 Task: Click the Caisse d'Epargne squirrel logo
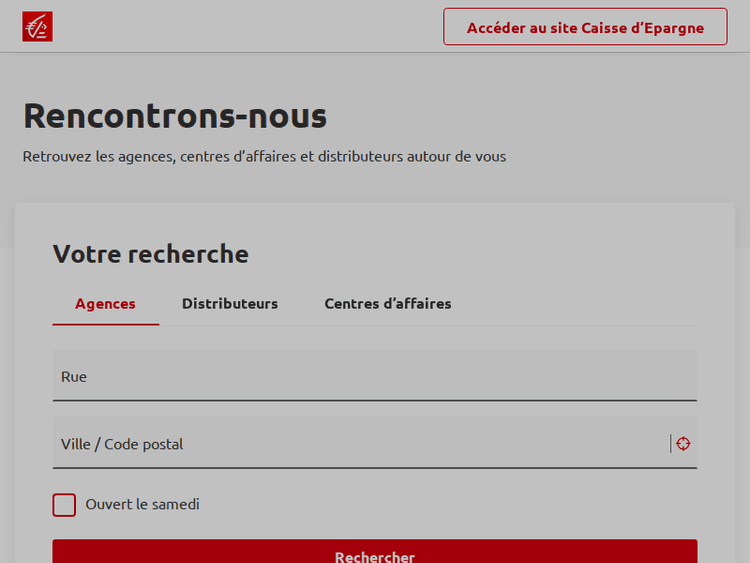37,27
